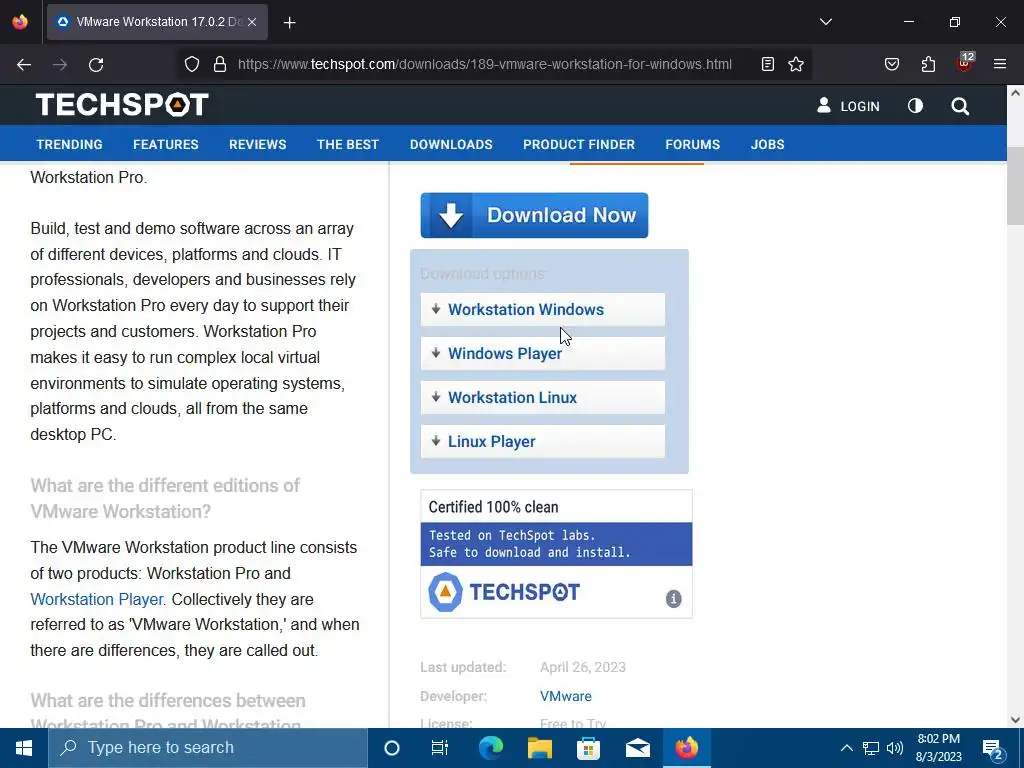Open the tracking protection shield icon
The width and height of the screenshot is (1024, 768).
tap(191, 64)
